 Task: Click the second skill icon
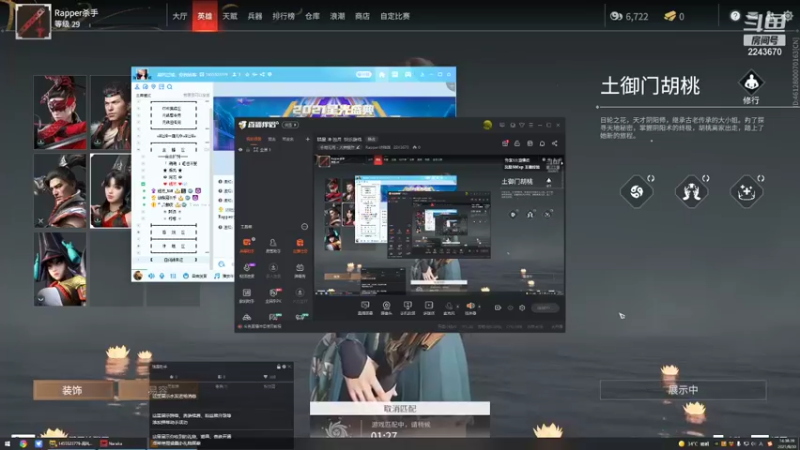691,191
